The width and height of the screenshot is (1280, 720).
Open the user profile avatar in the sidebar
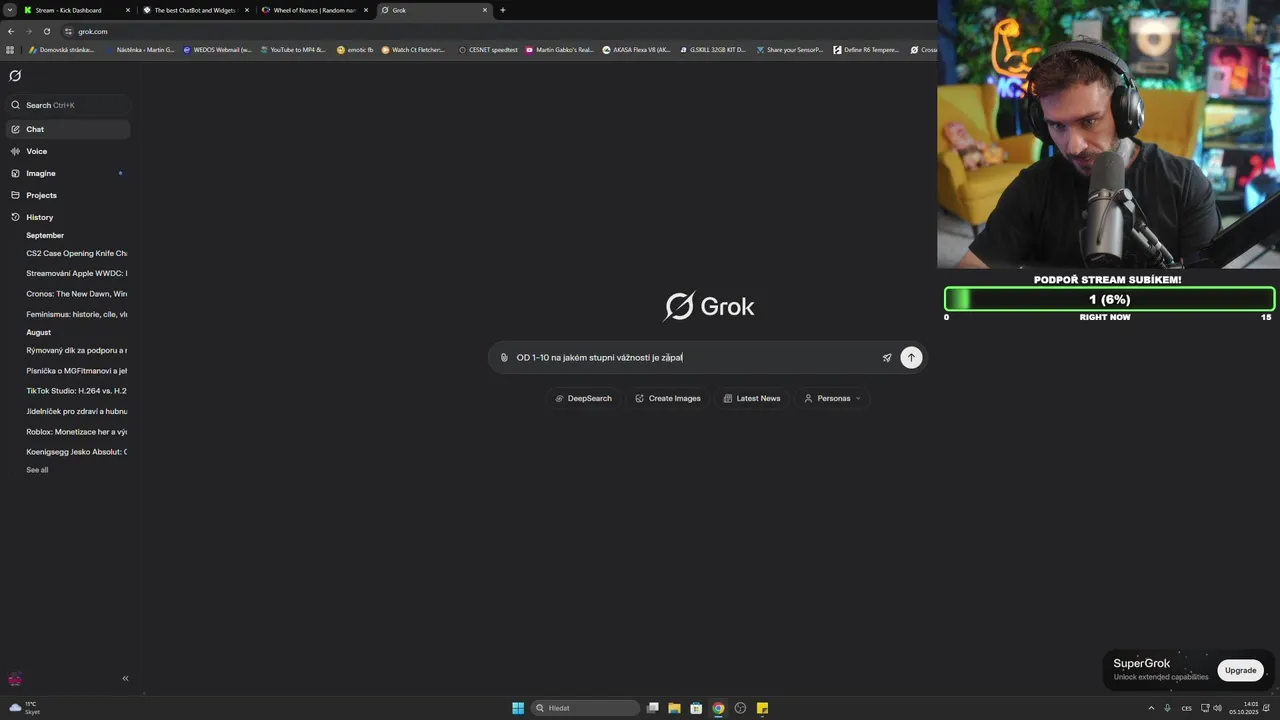click(15, 679)
